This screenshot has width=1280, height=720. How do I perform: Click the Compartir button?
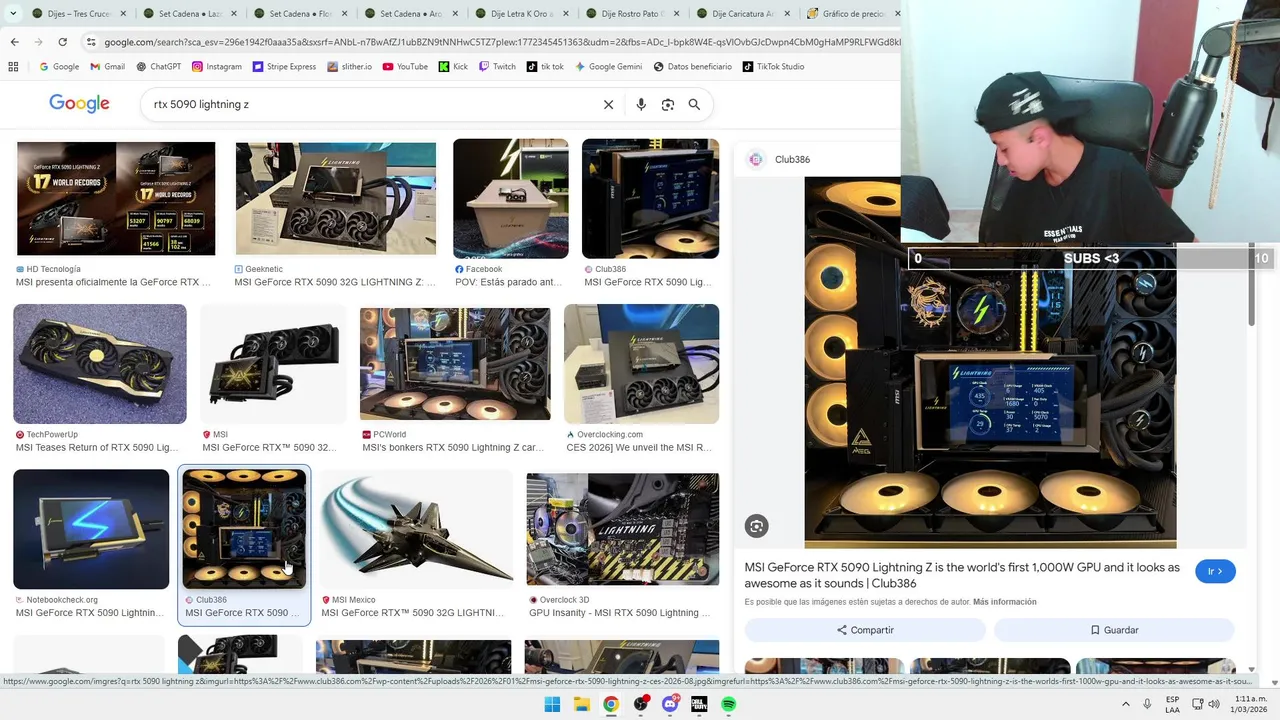[865, 630]
